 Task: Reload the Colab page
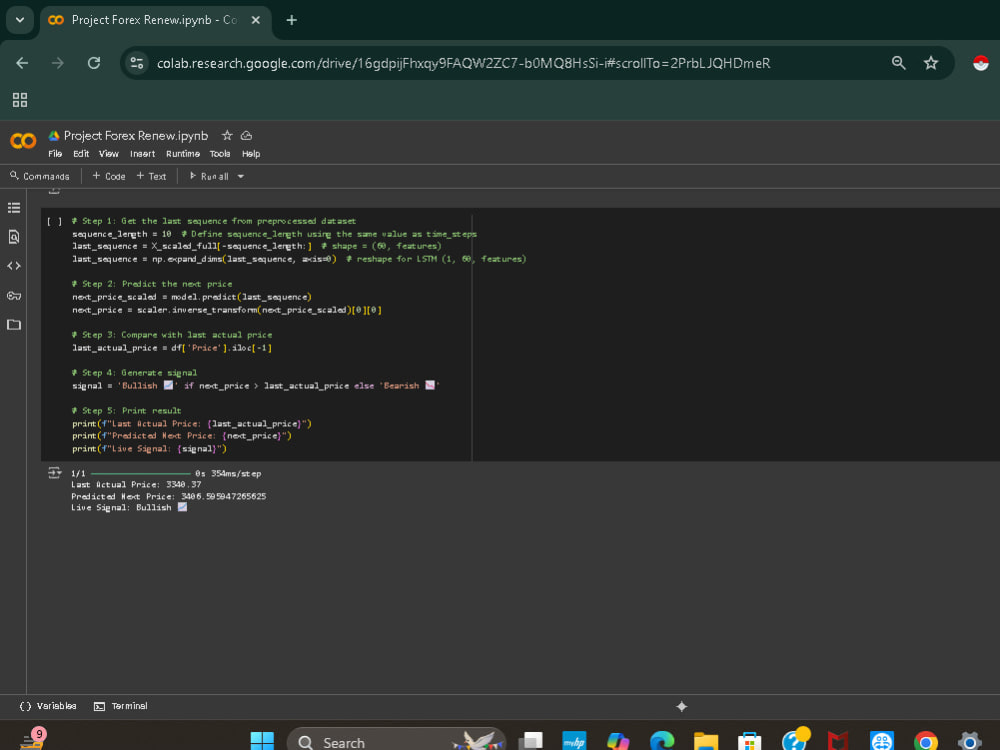tap(94, 63)
